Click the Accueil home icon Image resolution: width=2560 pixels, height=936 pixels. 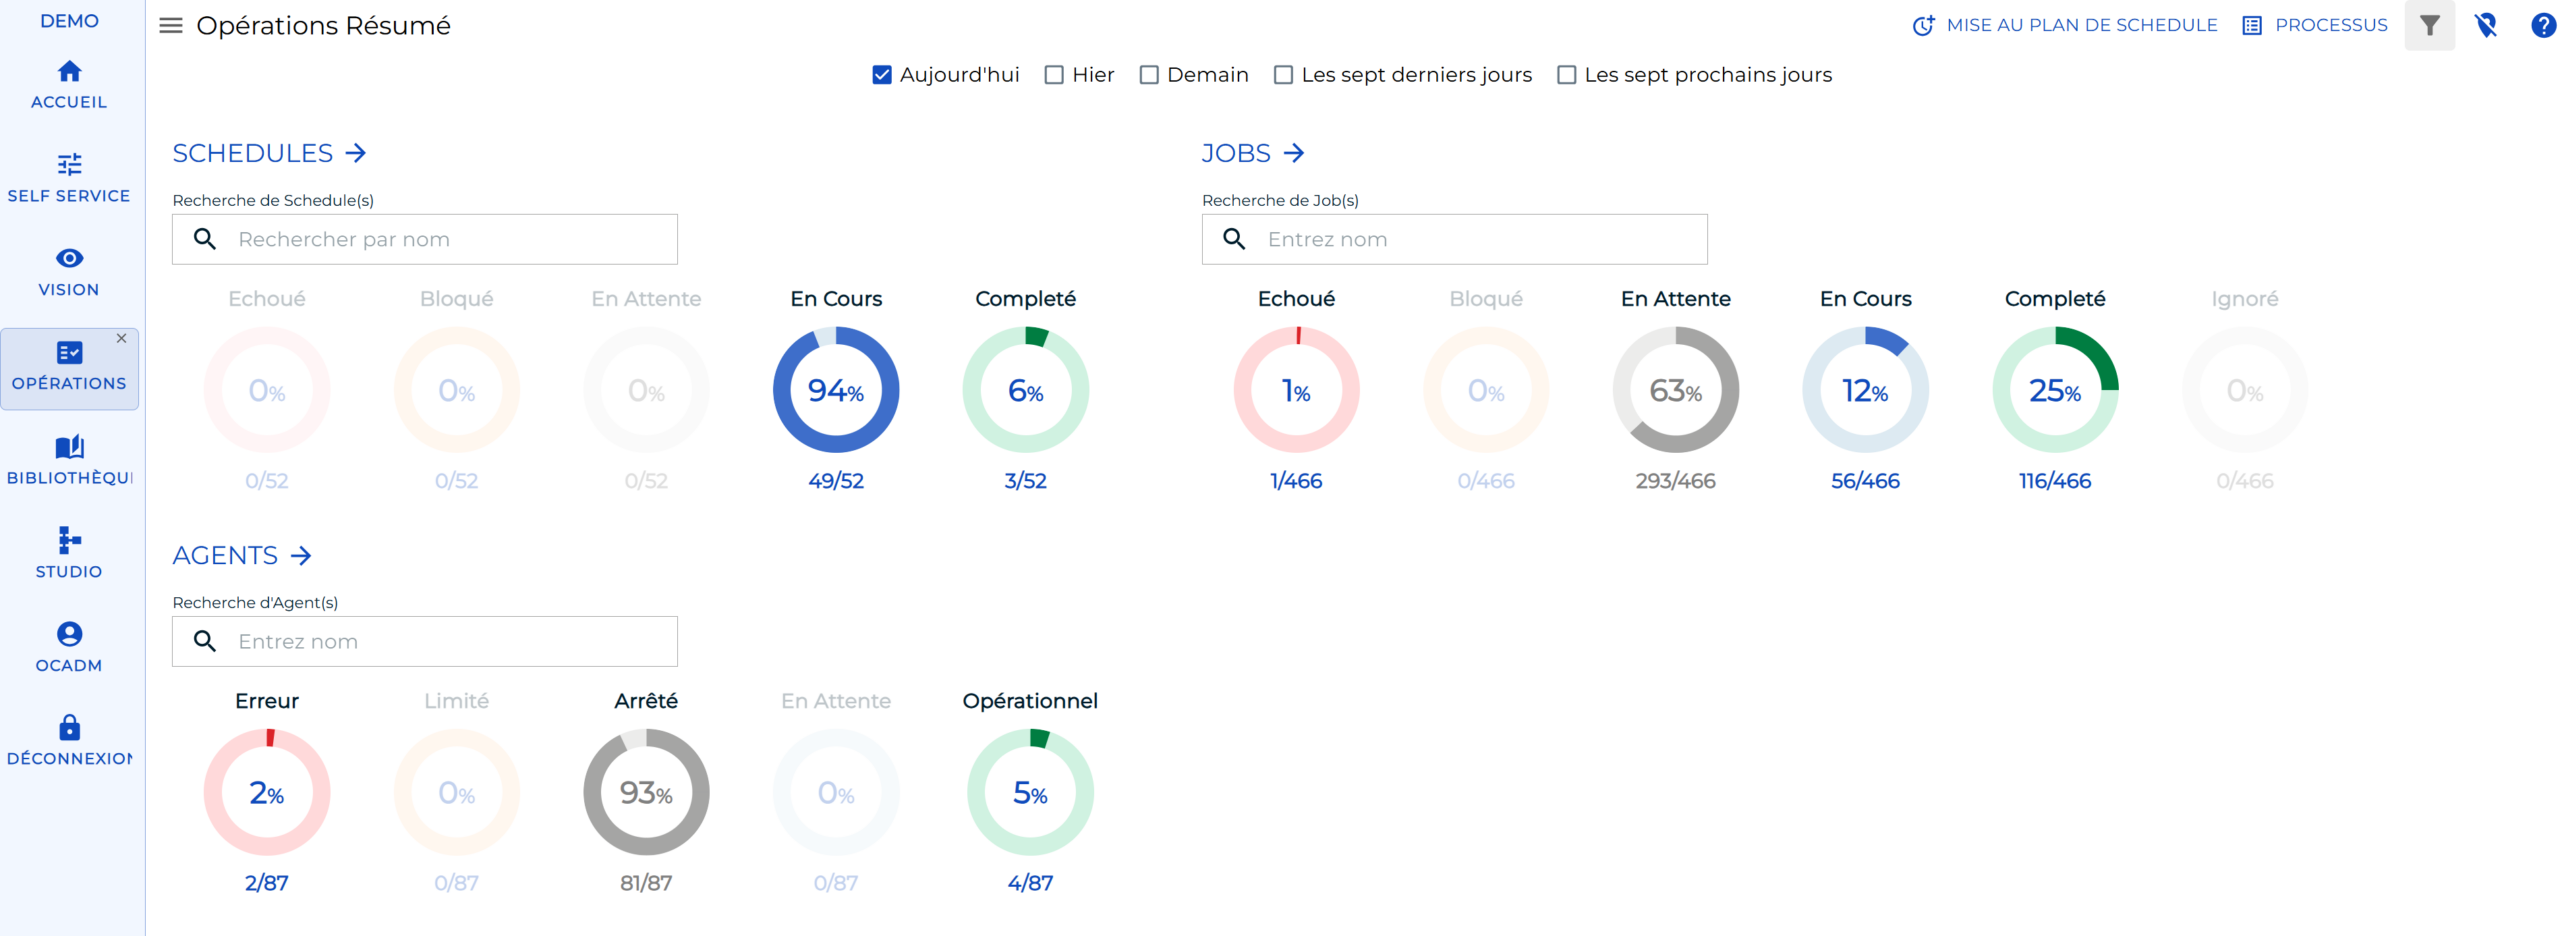[x=69, y=71]
